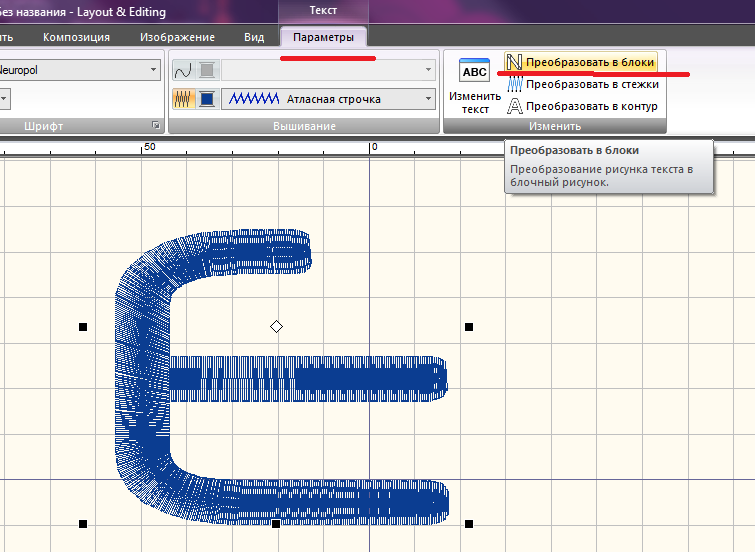
Task: Toggle the region sewing stitch icon
Action: coord(183,99)
